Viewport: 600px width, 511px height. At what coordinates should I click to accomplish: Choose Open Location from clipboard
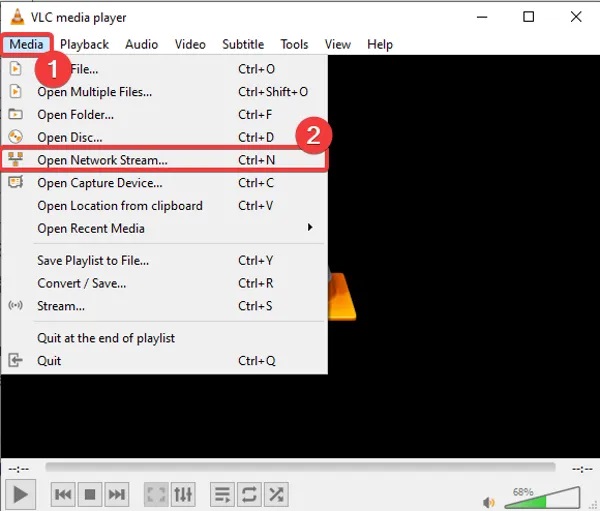[x=165, y=206]
